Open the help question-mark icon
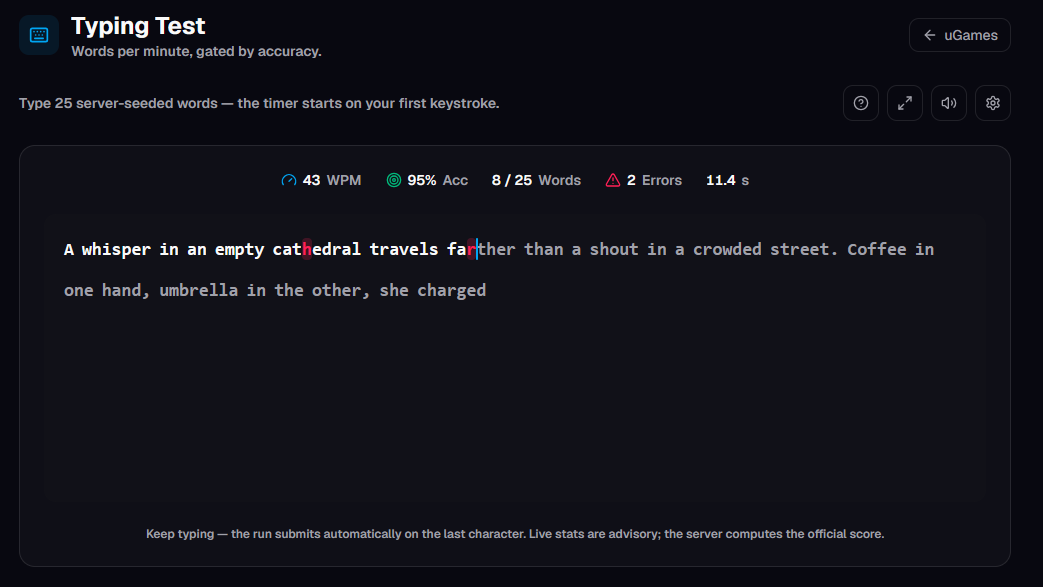 point(861,103)
